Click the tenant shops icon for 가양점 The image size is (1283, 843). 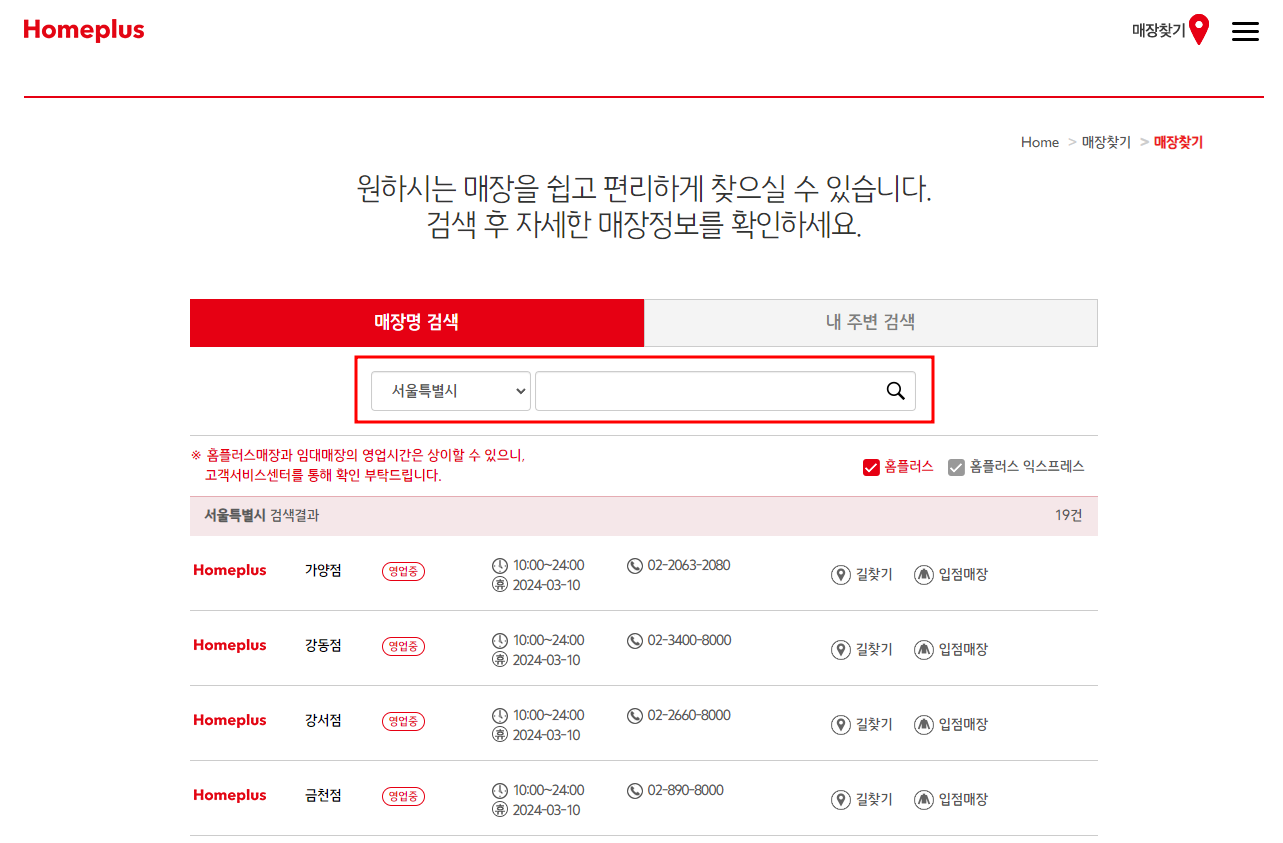coord(924,575)
